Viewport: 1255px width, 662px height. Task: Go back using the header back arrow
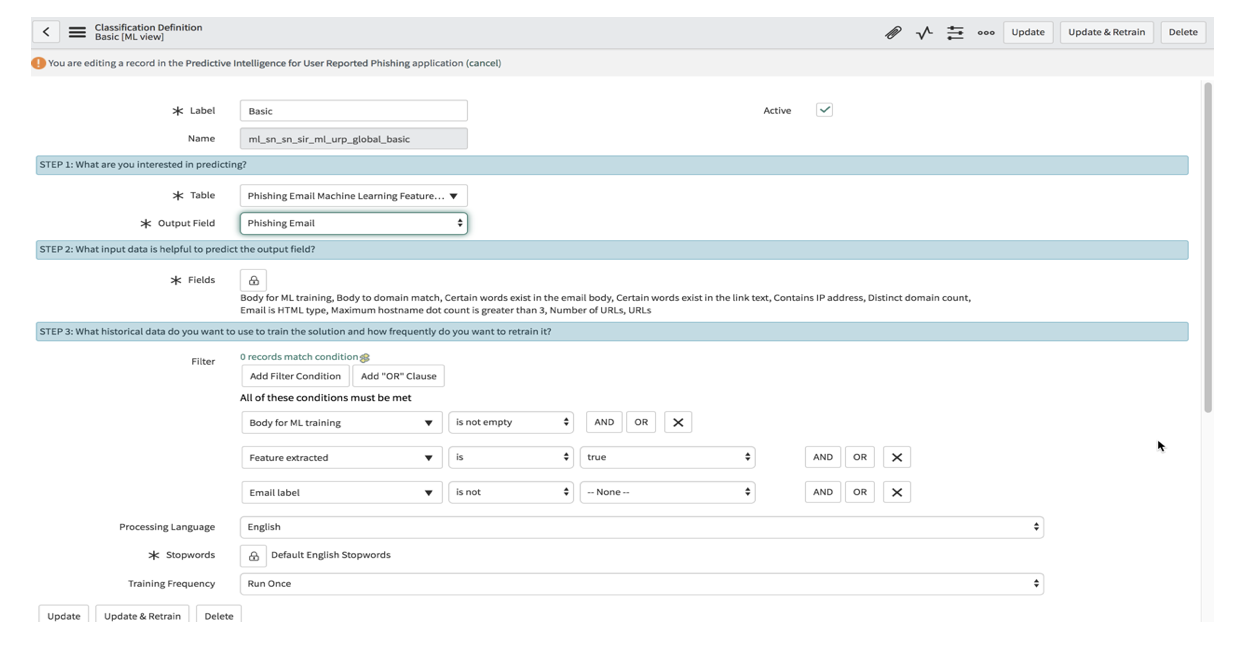coord(46,32)
